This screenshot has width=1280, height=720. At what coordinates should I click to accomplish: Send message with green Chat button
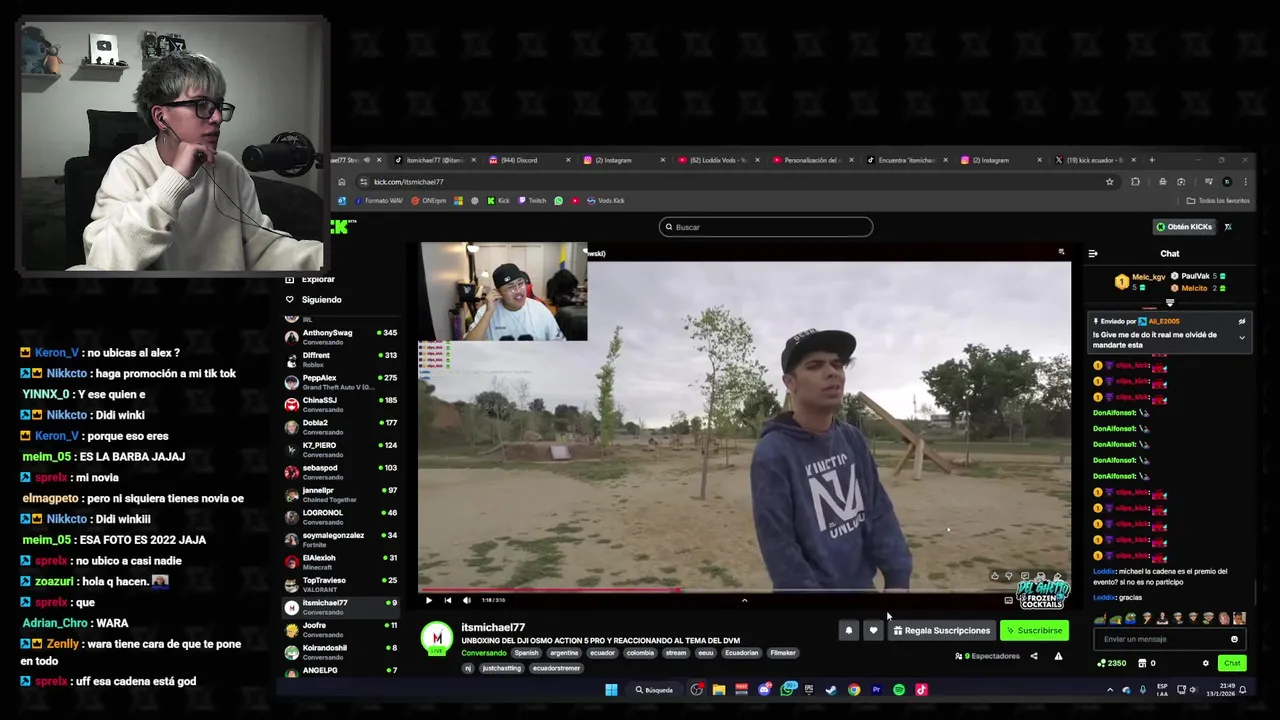coord(1232,663)
